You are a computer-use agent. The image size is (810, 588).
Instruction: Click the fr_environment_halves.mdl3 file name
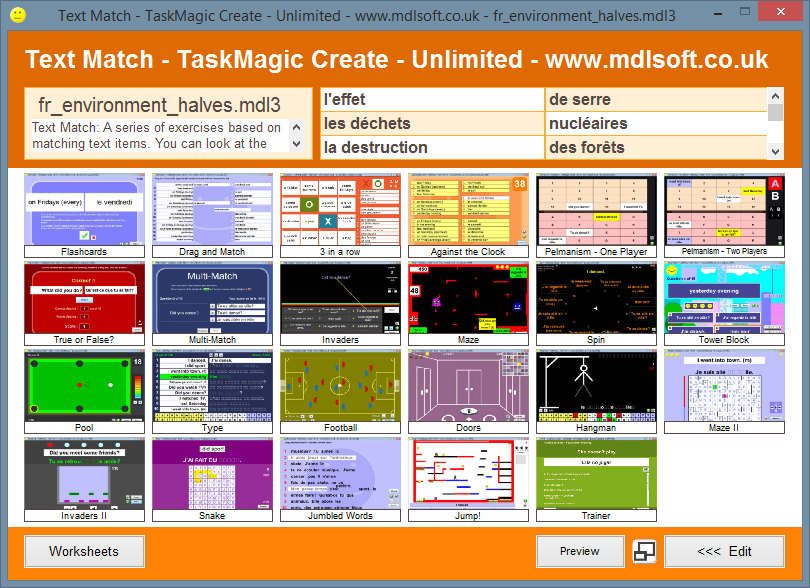pyautogui.click(x=159, y=105)
